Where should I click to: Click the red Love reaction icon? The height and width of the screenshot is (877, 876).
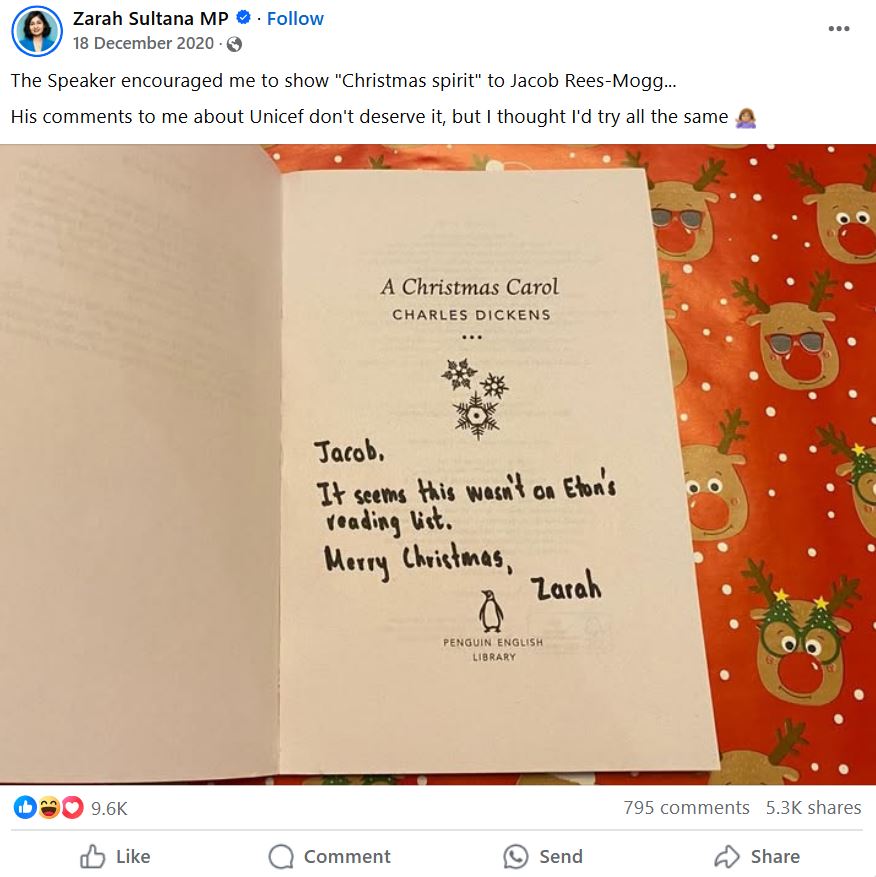pos(72,807)
